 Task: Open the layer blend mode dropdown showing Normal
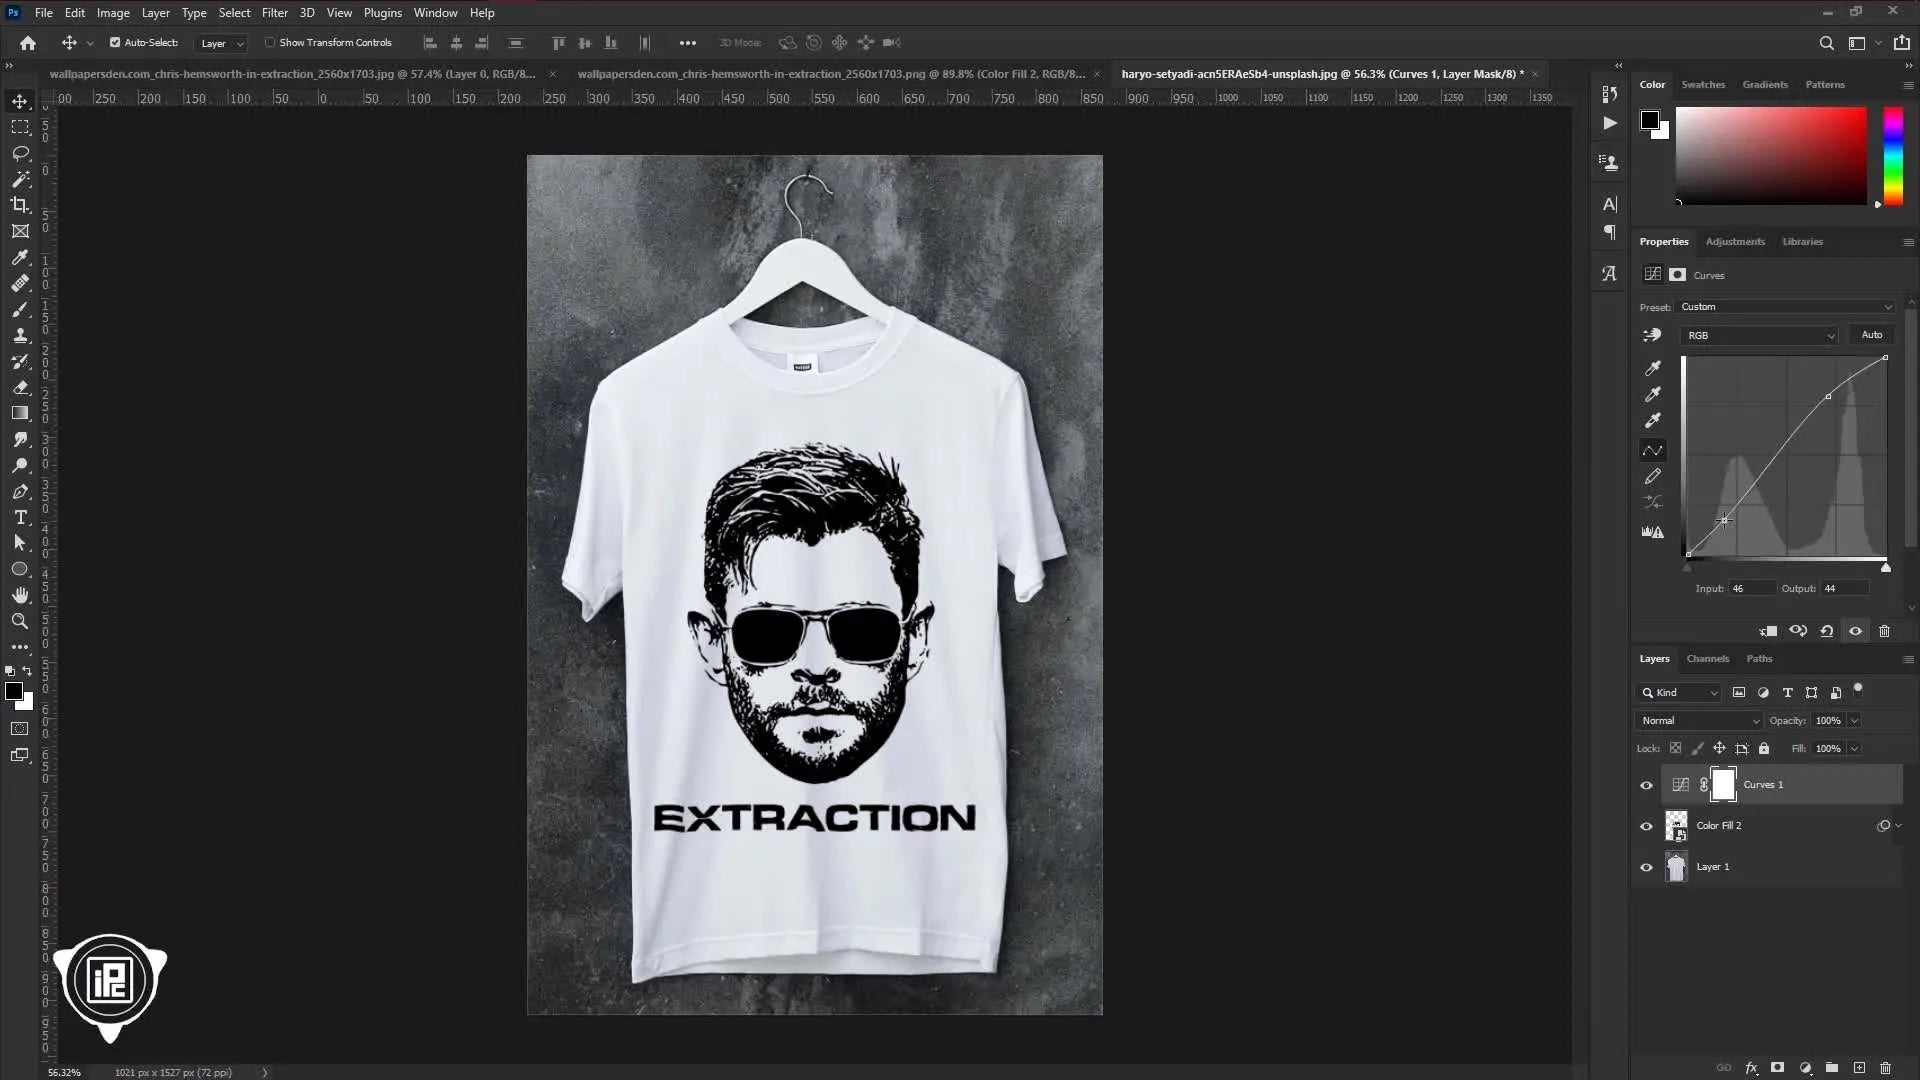(1698, 720)
